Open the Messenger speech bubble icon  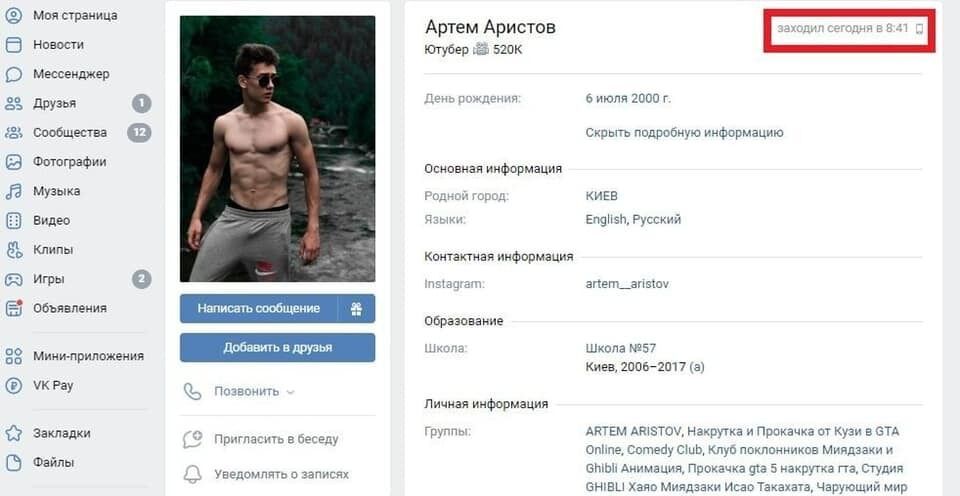coord(13,74)
